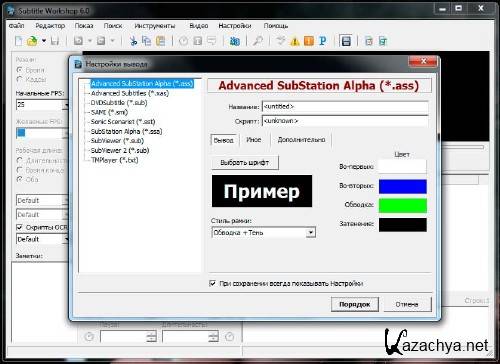
Task: Click the blue letter P toolbar icon
Action: pyautogui.click(x=322, y=41)
